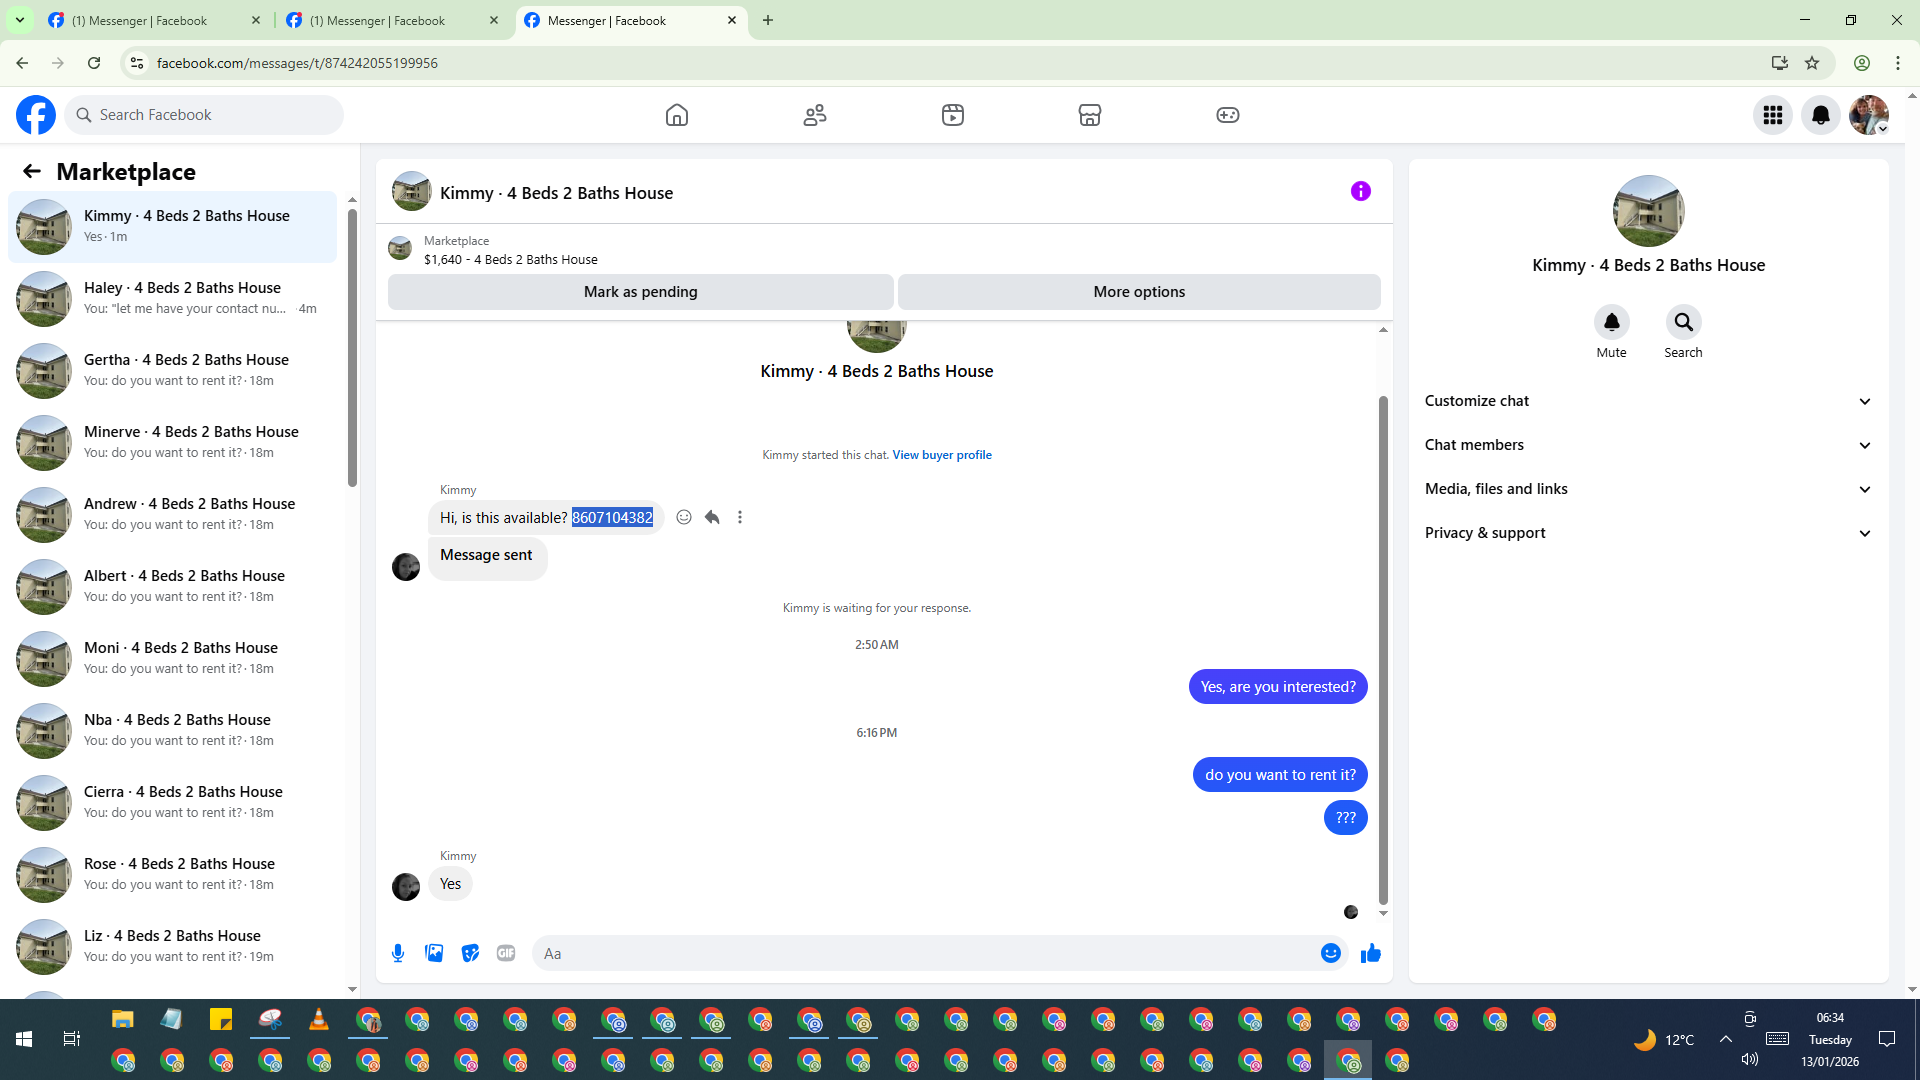Viewport: 1920px width, 1080px height.
Task: Click the voice clip microphone icon
Action: 398,953
